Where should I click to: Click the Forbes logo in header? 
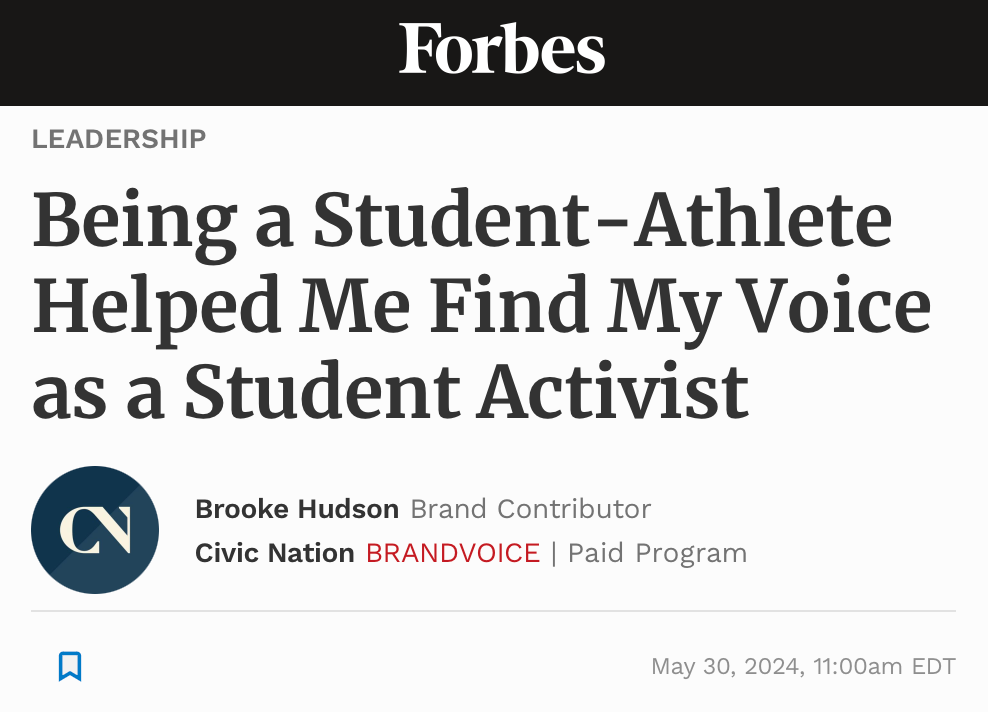tap(502, 50)
